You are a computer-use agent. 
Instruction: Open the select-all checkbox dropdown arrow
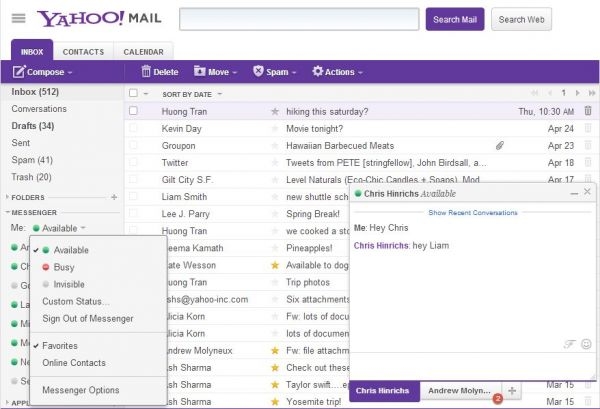(146, 93)
